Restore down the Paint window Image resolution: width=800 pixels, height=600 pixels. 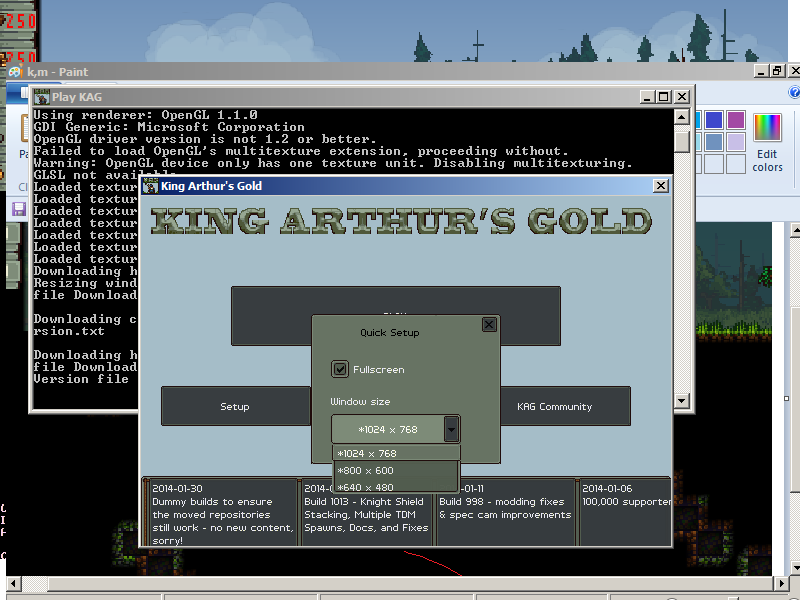coord(777,71)
